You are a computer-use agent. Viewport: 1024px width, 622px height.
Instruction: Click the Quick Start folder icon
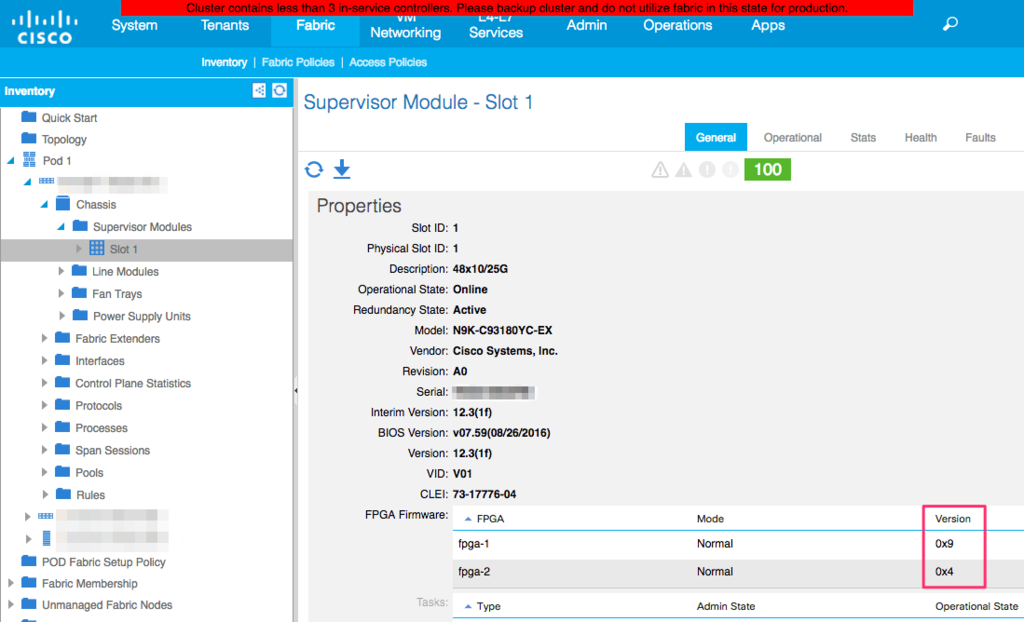tap(29, 117)
